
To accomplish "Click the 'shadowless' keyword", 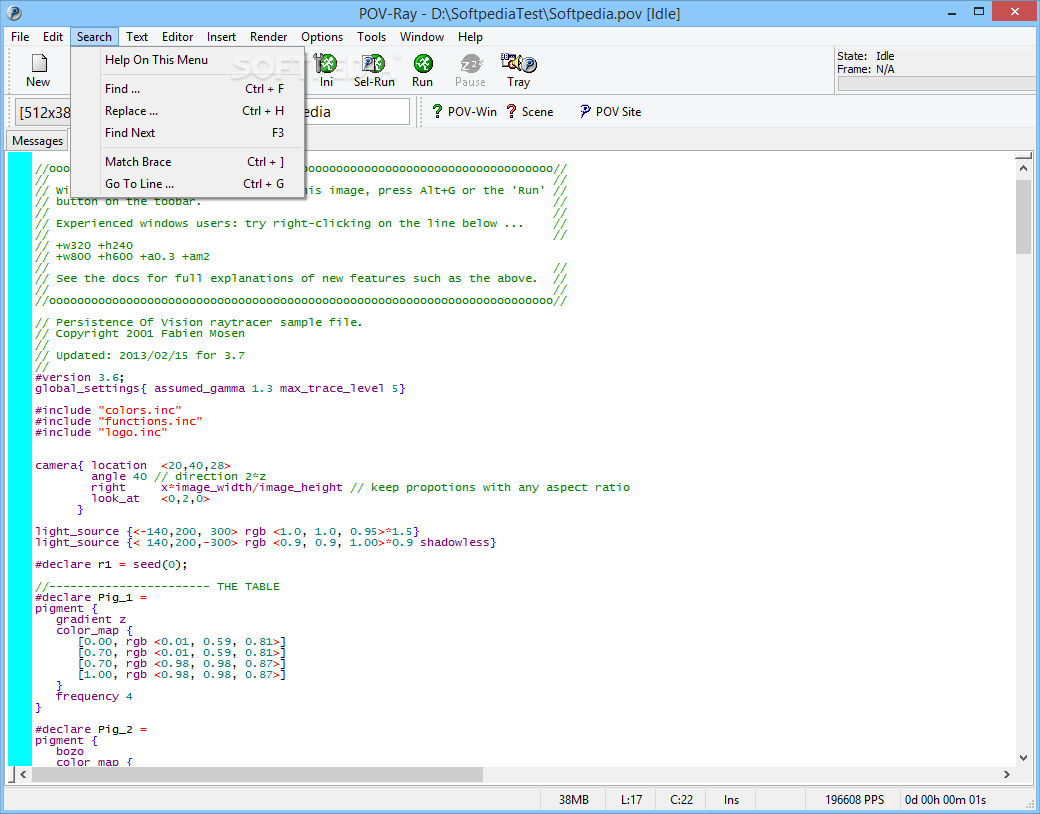I will 454,542.
